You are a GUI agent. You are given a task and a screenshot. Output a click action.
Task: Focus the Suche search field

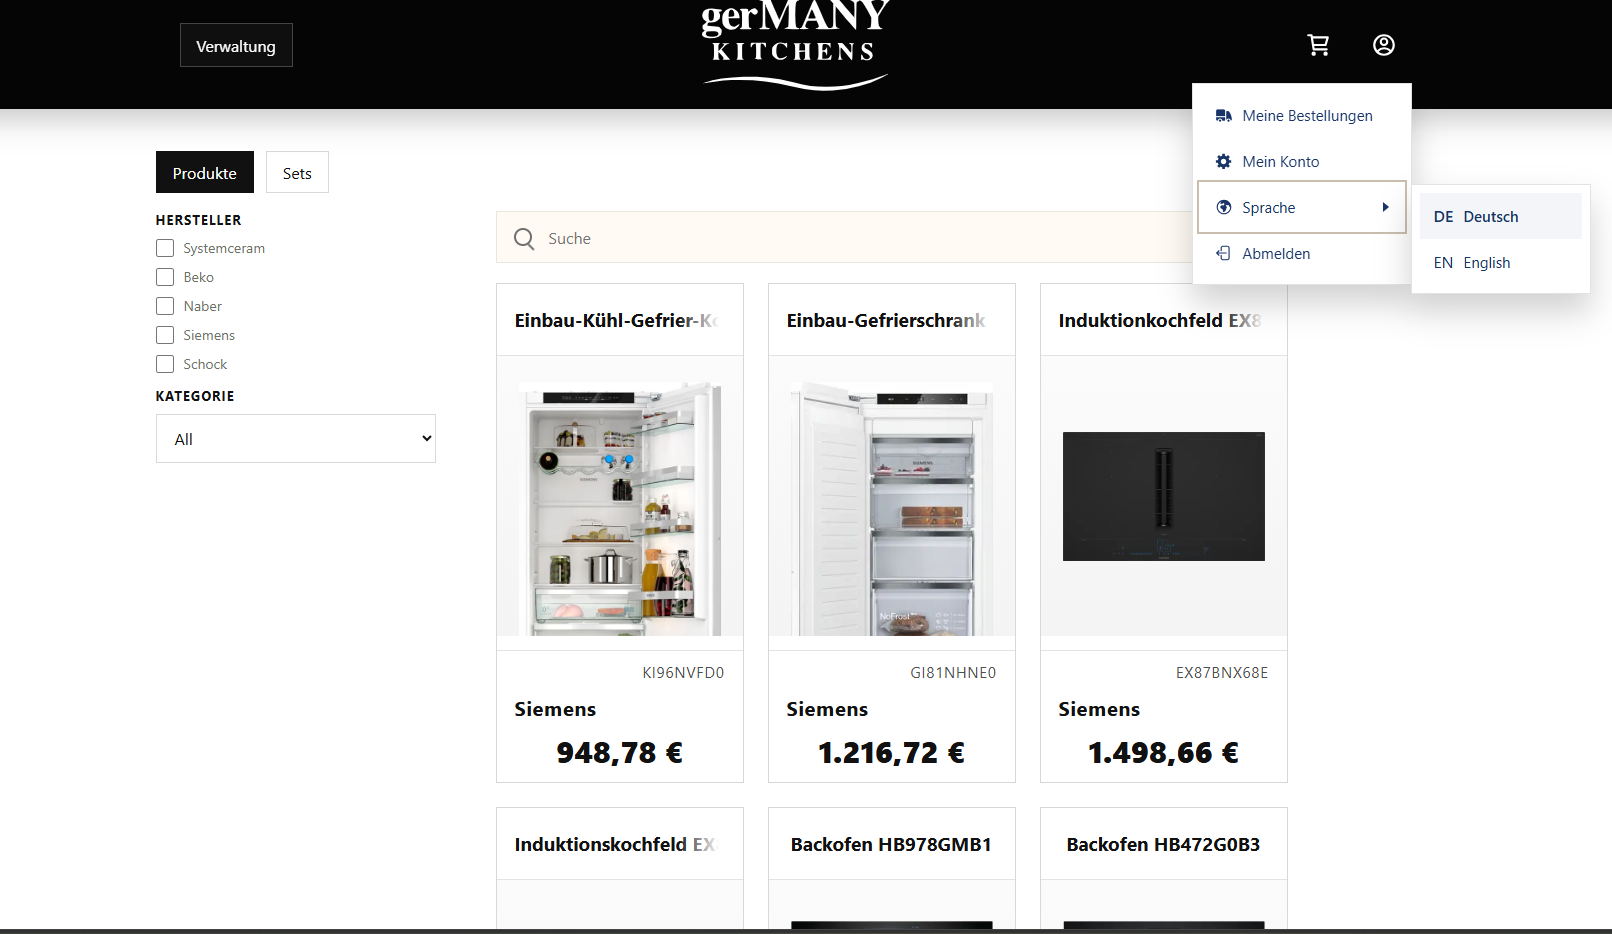[846, 238]
